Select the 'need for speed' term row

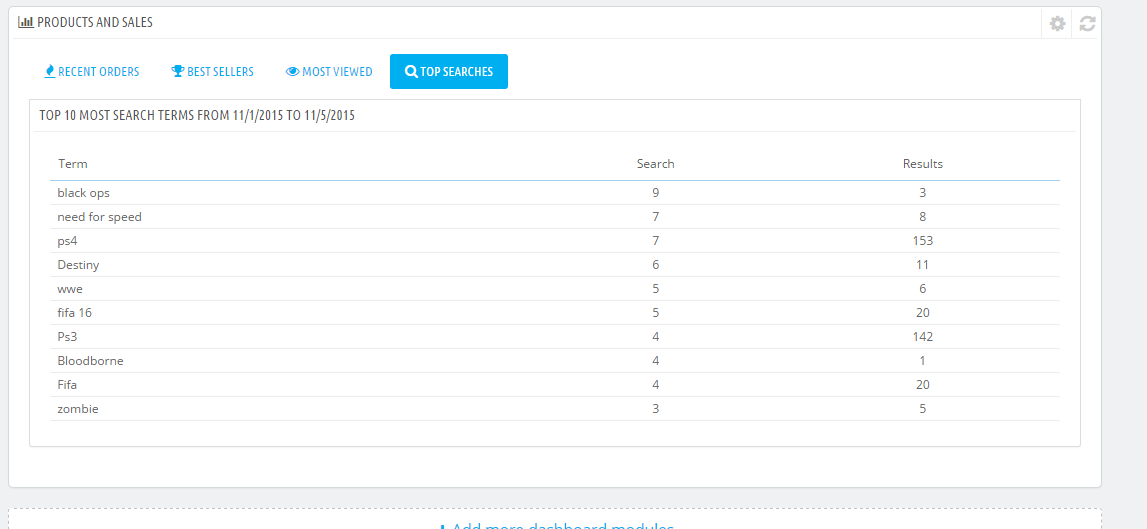554,217
